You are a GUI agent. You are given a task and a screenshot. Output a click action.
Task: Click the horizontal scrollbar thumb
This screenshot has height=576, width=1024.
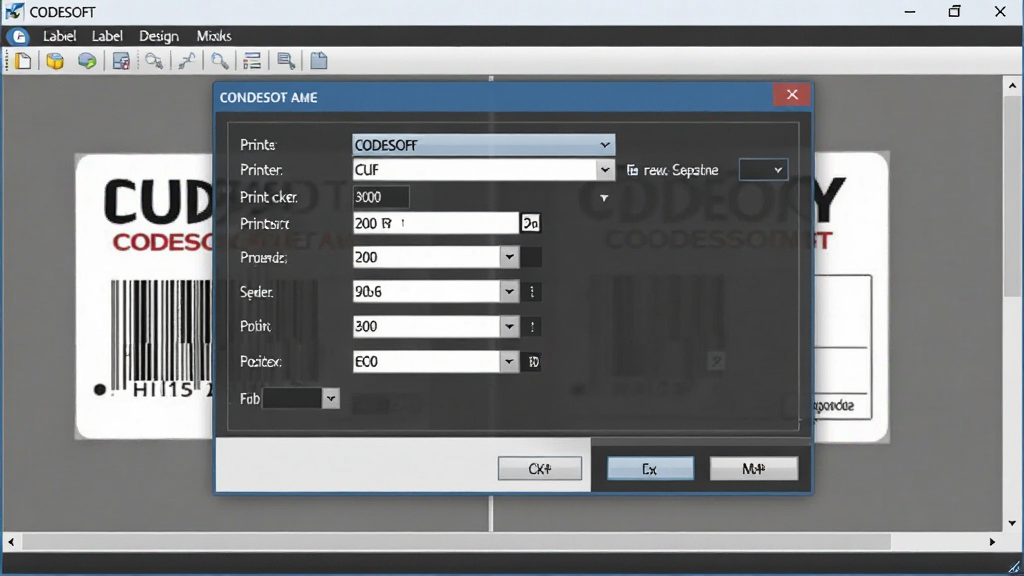[457, 541]
